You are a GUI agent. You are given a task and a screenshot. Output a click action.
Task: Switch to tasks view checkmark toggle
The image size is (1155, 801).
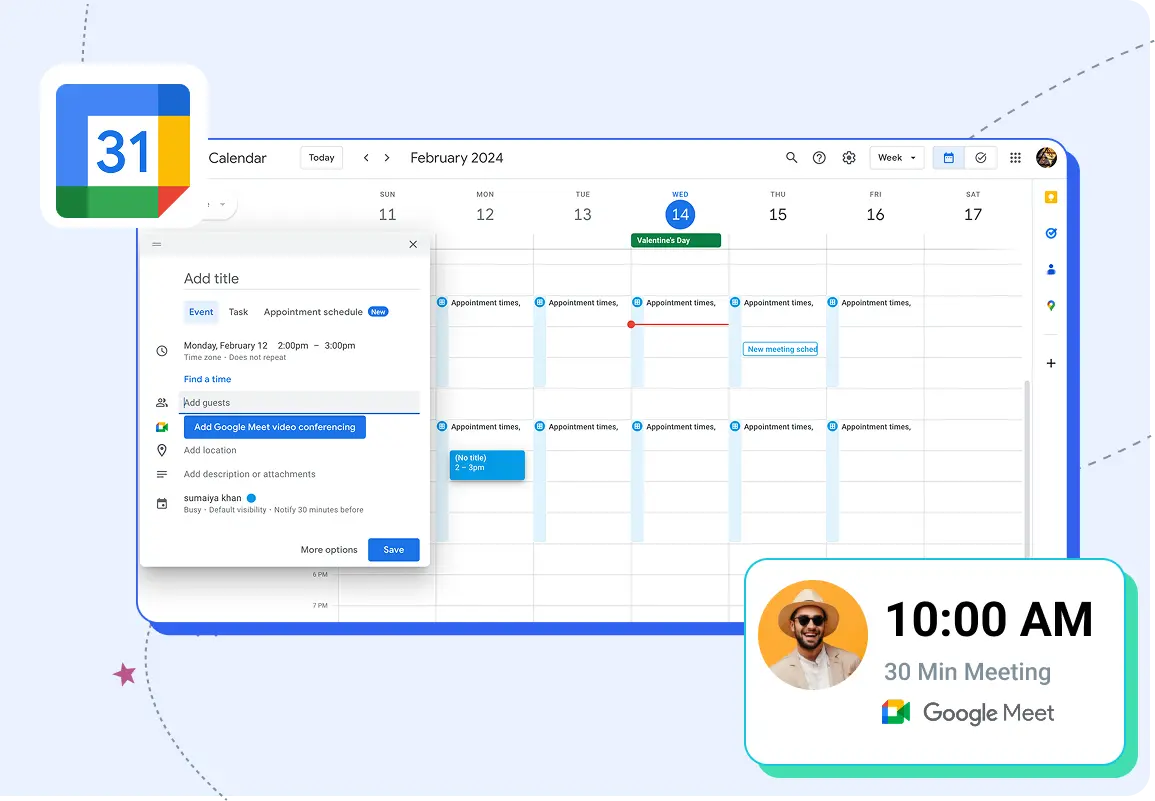(x=980, y=158)
